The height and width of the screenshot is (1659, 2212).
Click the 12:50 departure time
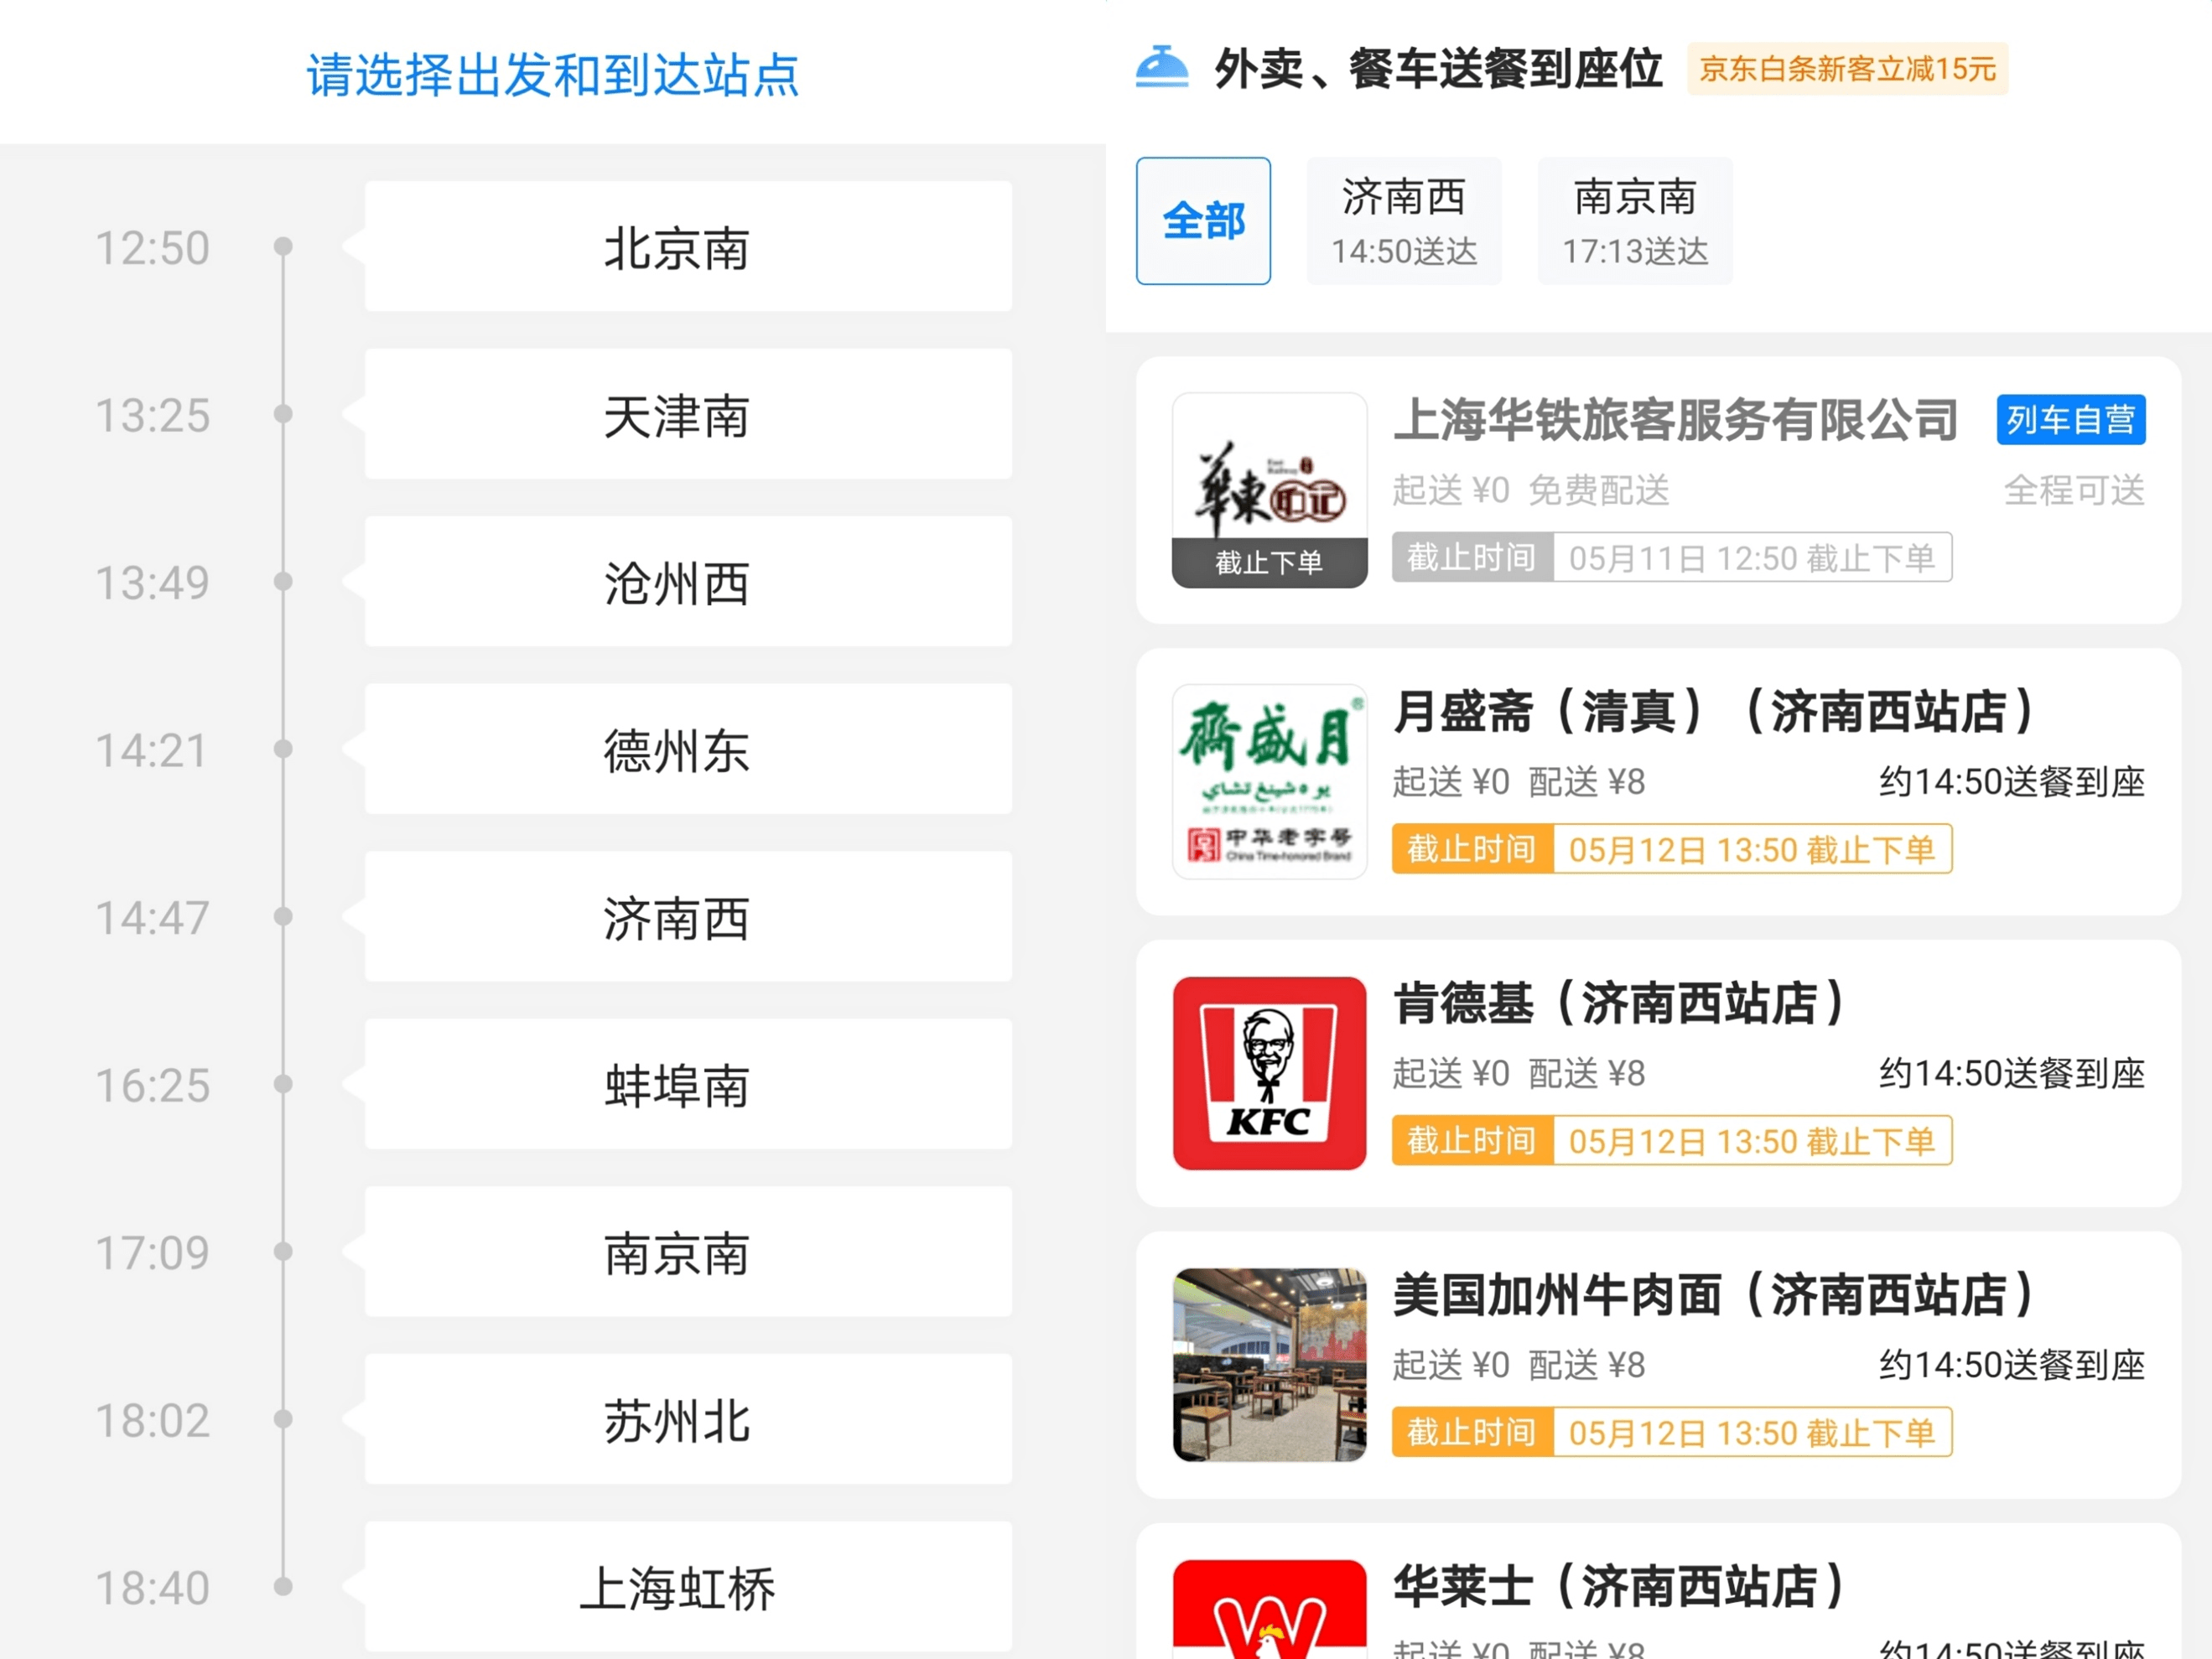point(152,248)
